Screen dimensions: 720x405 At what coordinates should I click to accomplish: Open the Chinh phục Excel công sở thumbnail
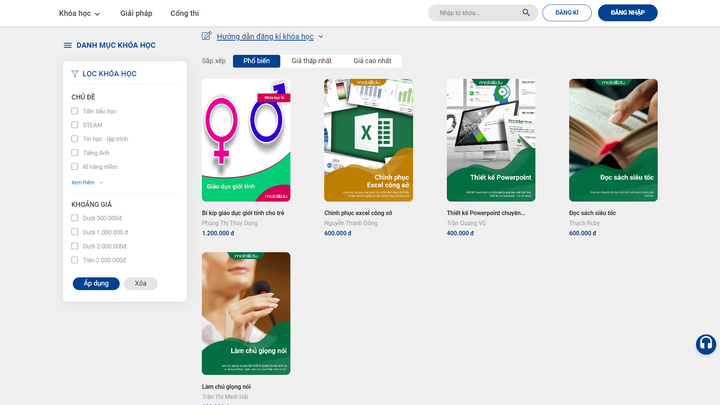[x=368, y=140]
